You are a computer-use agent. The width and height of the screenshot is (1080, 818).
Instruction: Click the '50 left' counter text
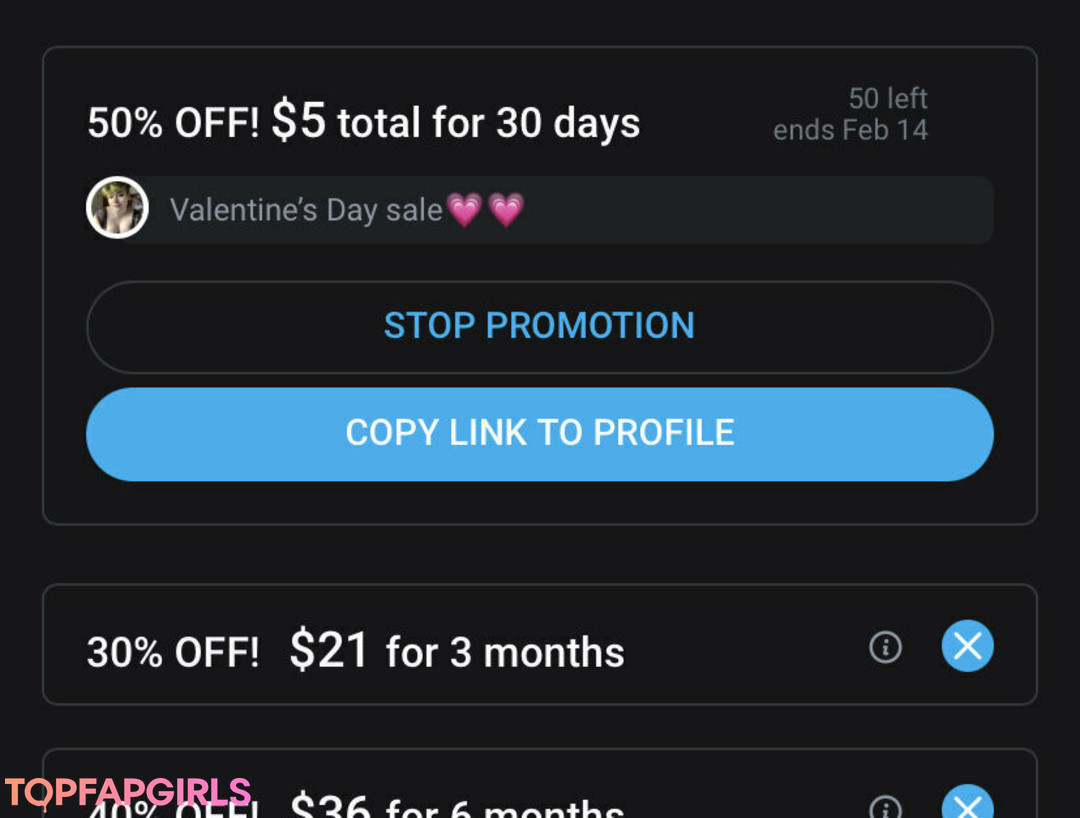888,98
